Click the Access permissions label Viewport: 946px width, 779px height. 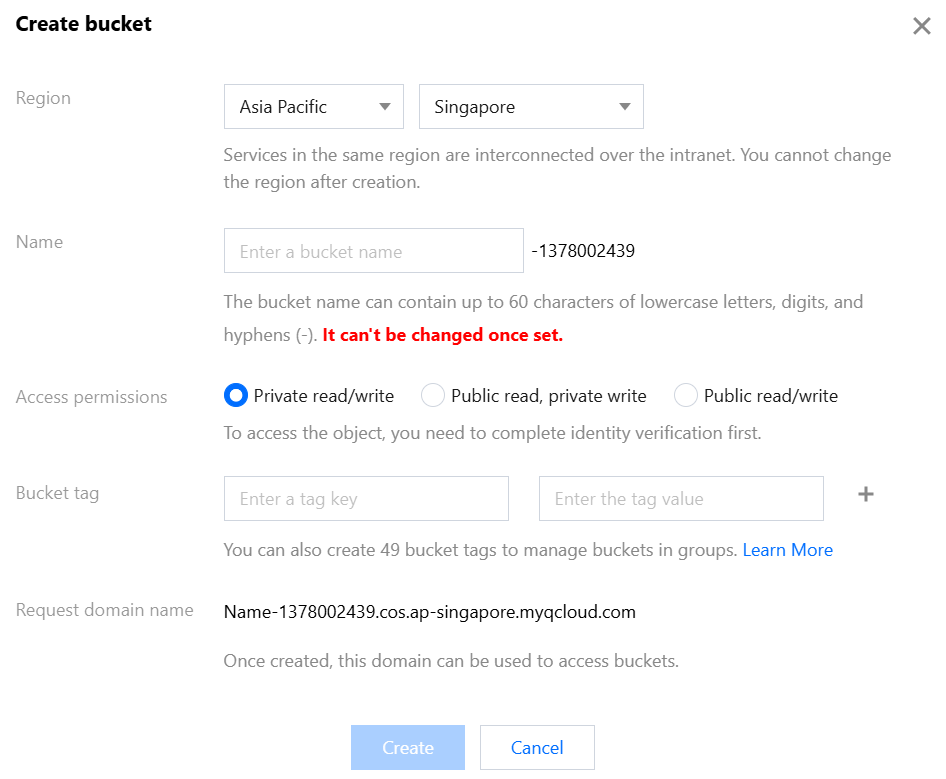point(92,397)
